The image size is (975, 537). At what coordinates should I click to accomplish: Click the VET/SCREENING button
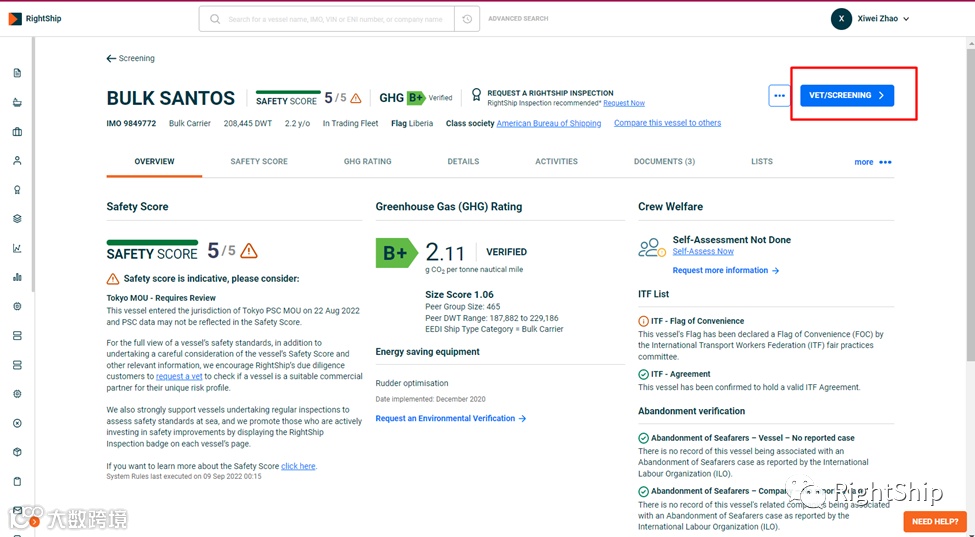coord(847,96)
